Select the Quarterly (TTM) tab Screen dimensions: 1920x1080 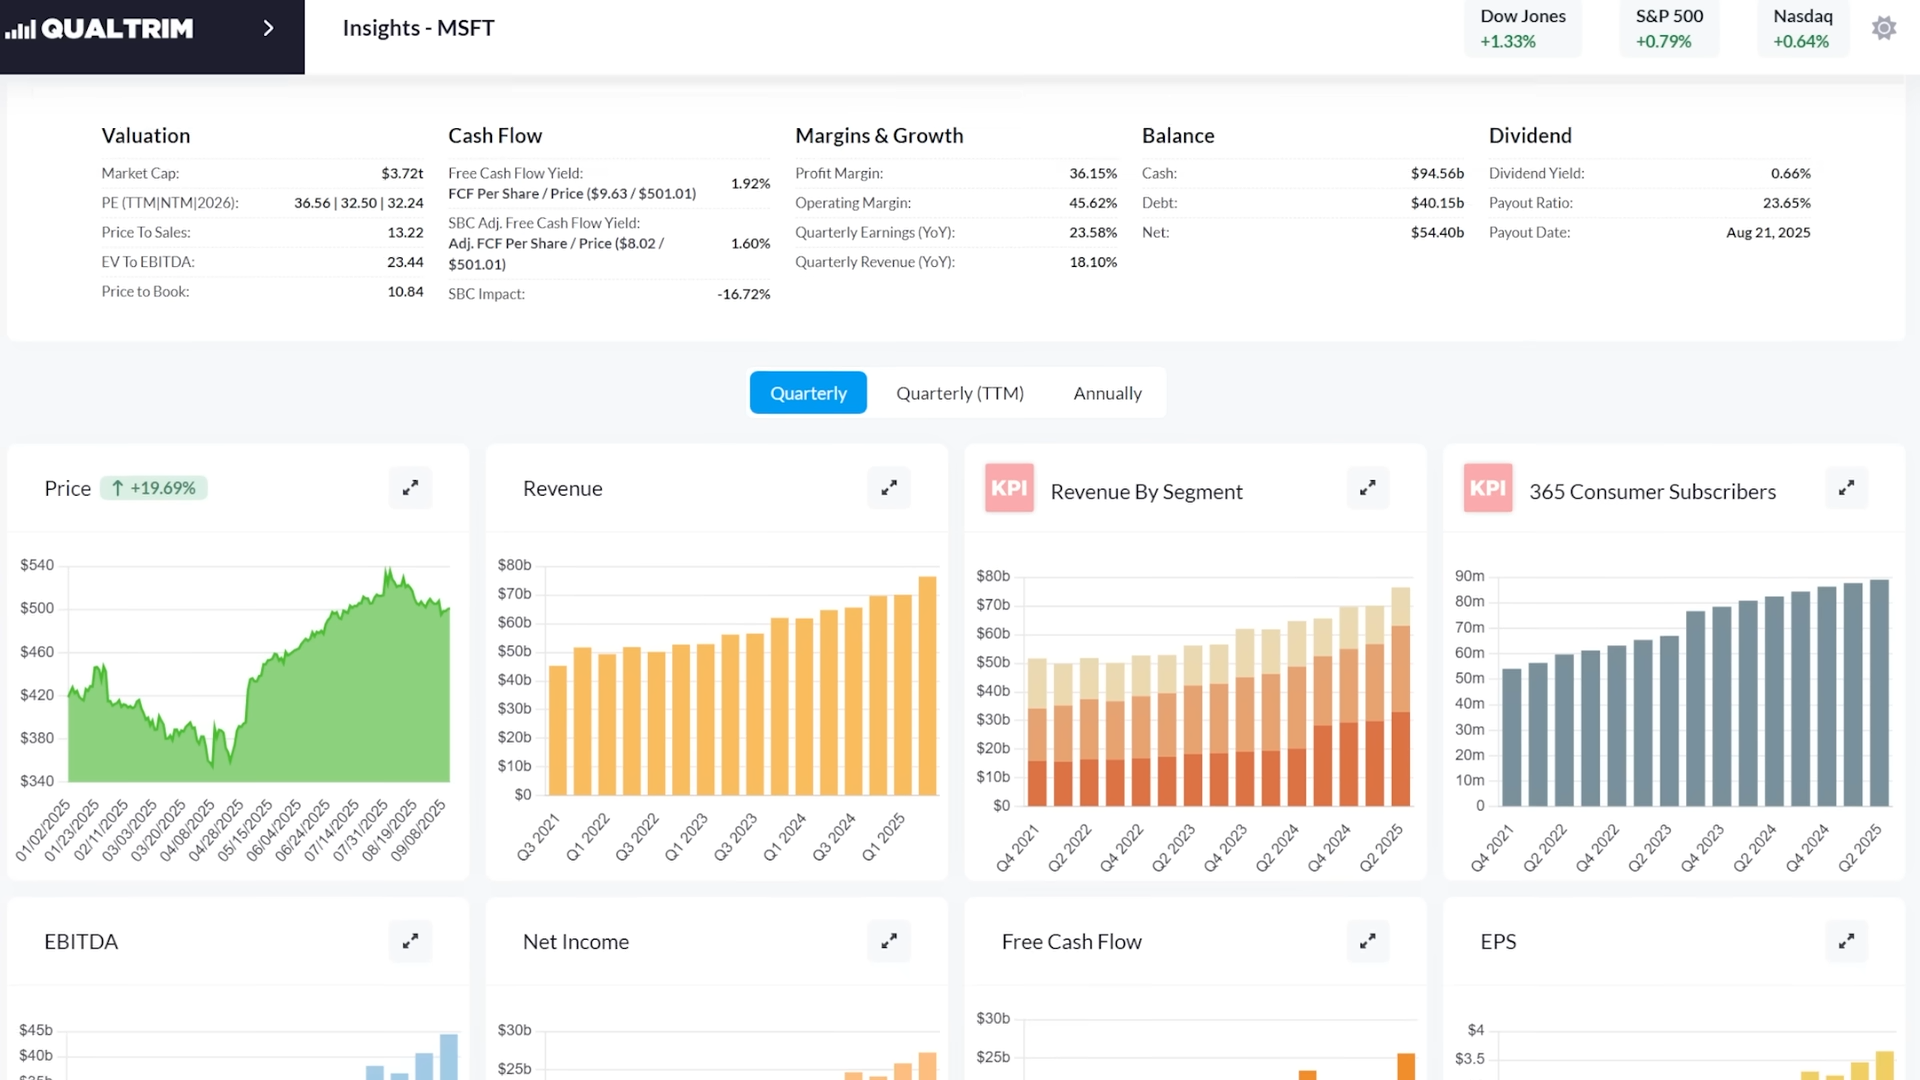pyautogui.click(x=959, y=392)
